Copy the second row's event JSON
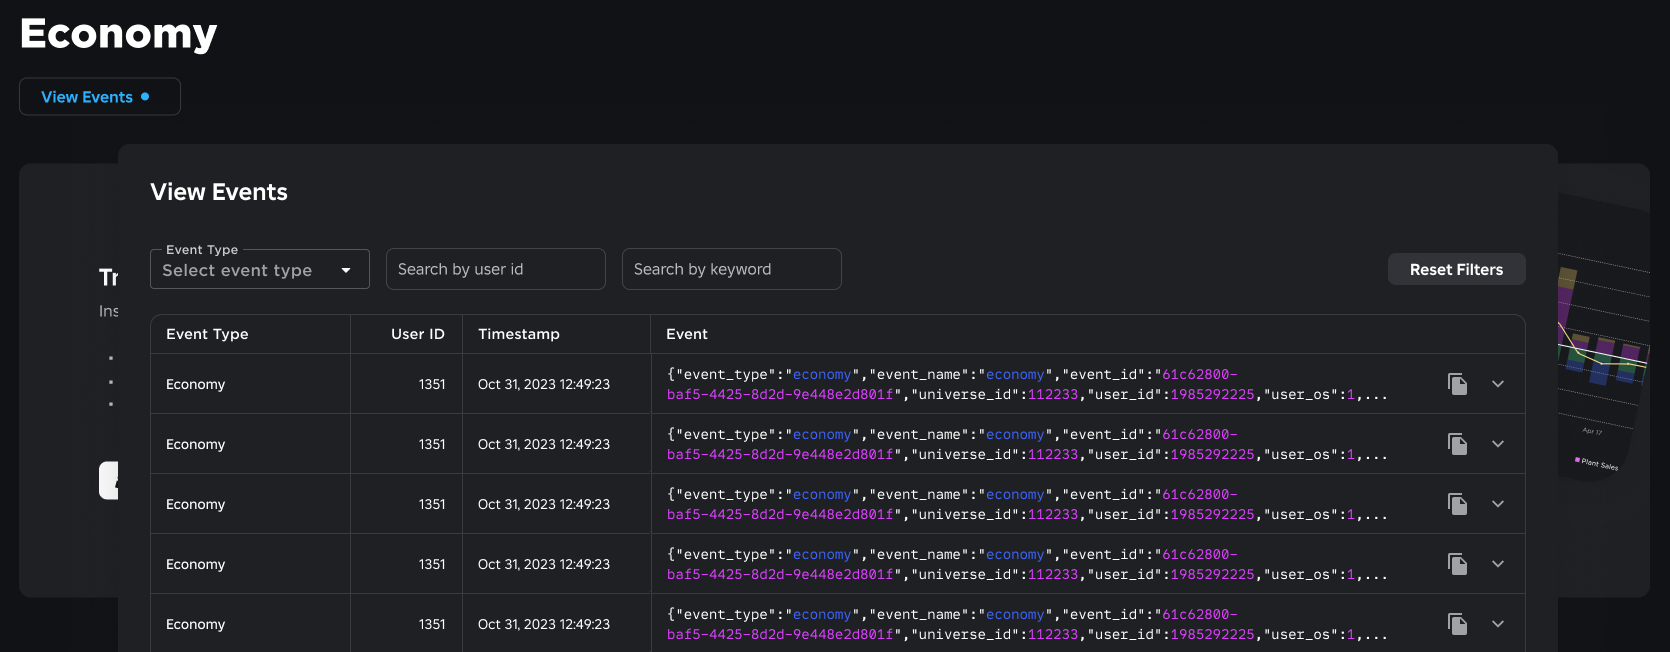Image resolution: width=1670 pixels, height=652 pixels. tap(1458, 444)
